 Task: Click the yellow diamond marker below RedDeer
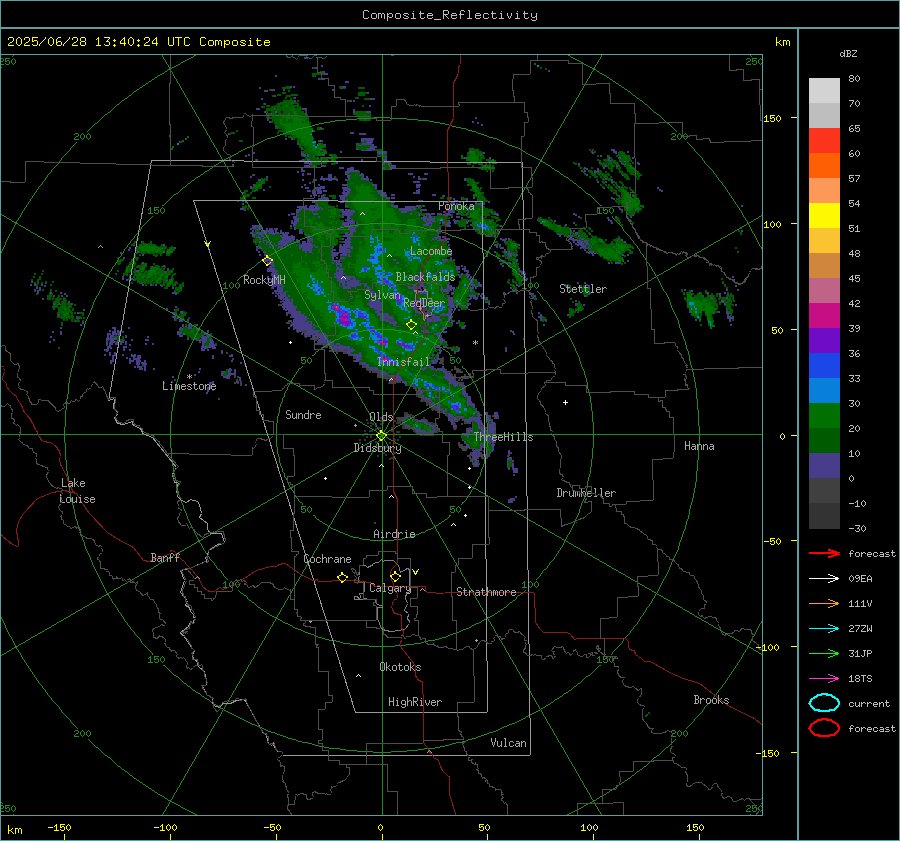tap(411, 325)
